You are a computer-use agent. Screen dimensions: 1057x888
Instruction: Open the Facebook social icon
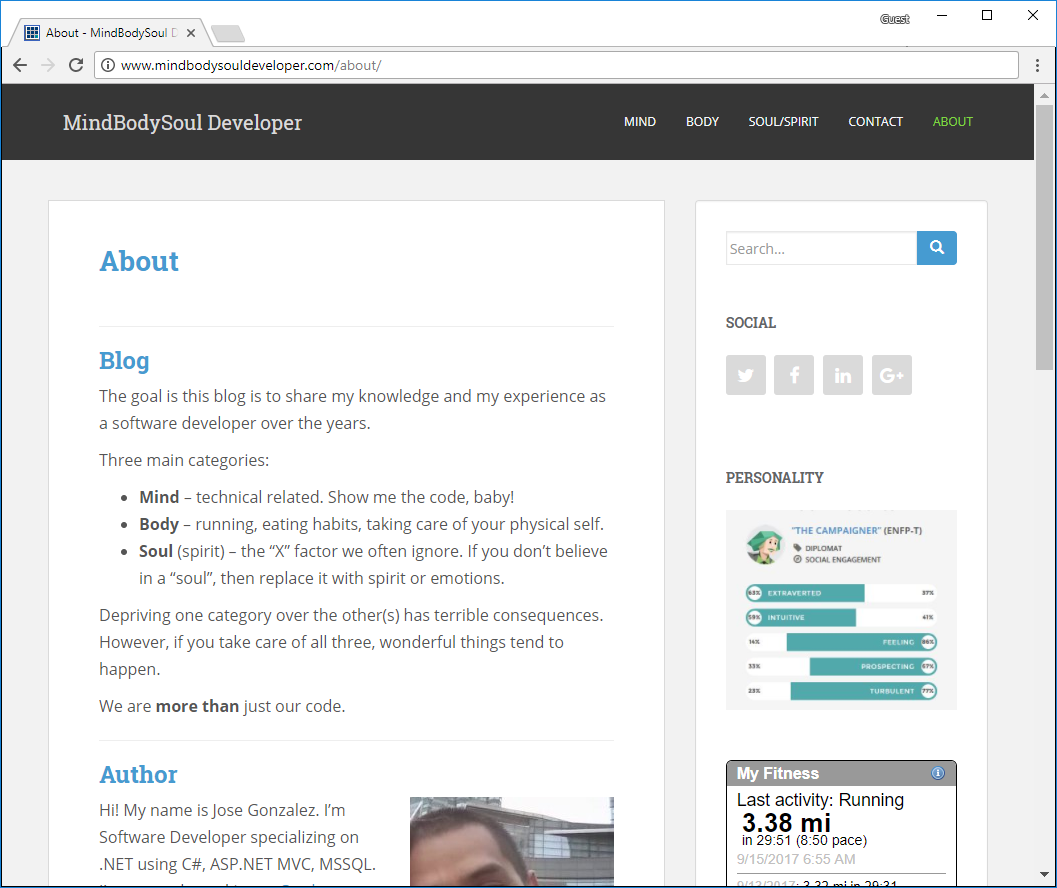(794, 375)
